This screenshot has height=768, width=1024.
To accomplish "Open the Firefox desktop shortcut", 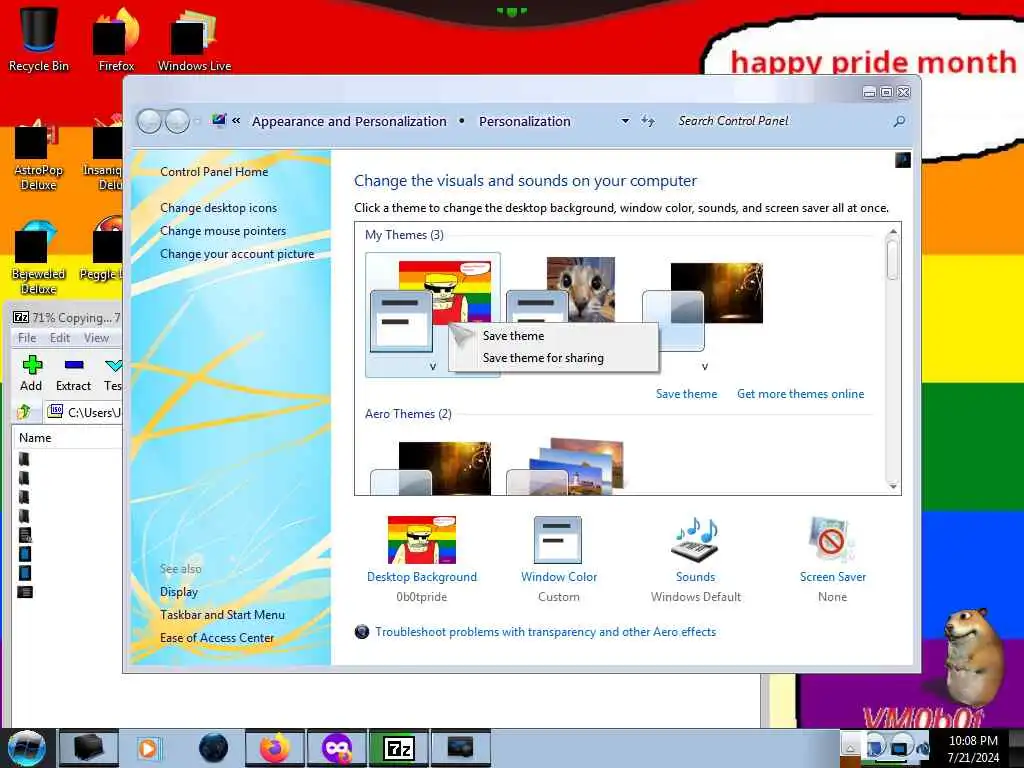I will click(x=116, y=39).
